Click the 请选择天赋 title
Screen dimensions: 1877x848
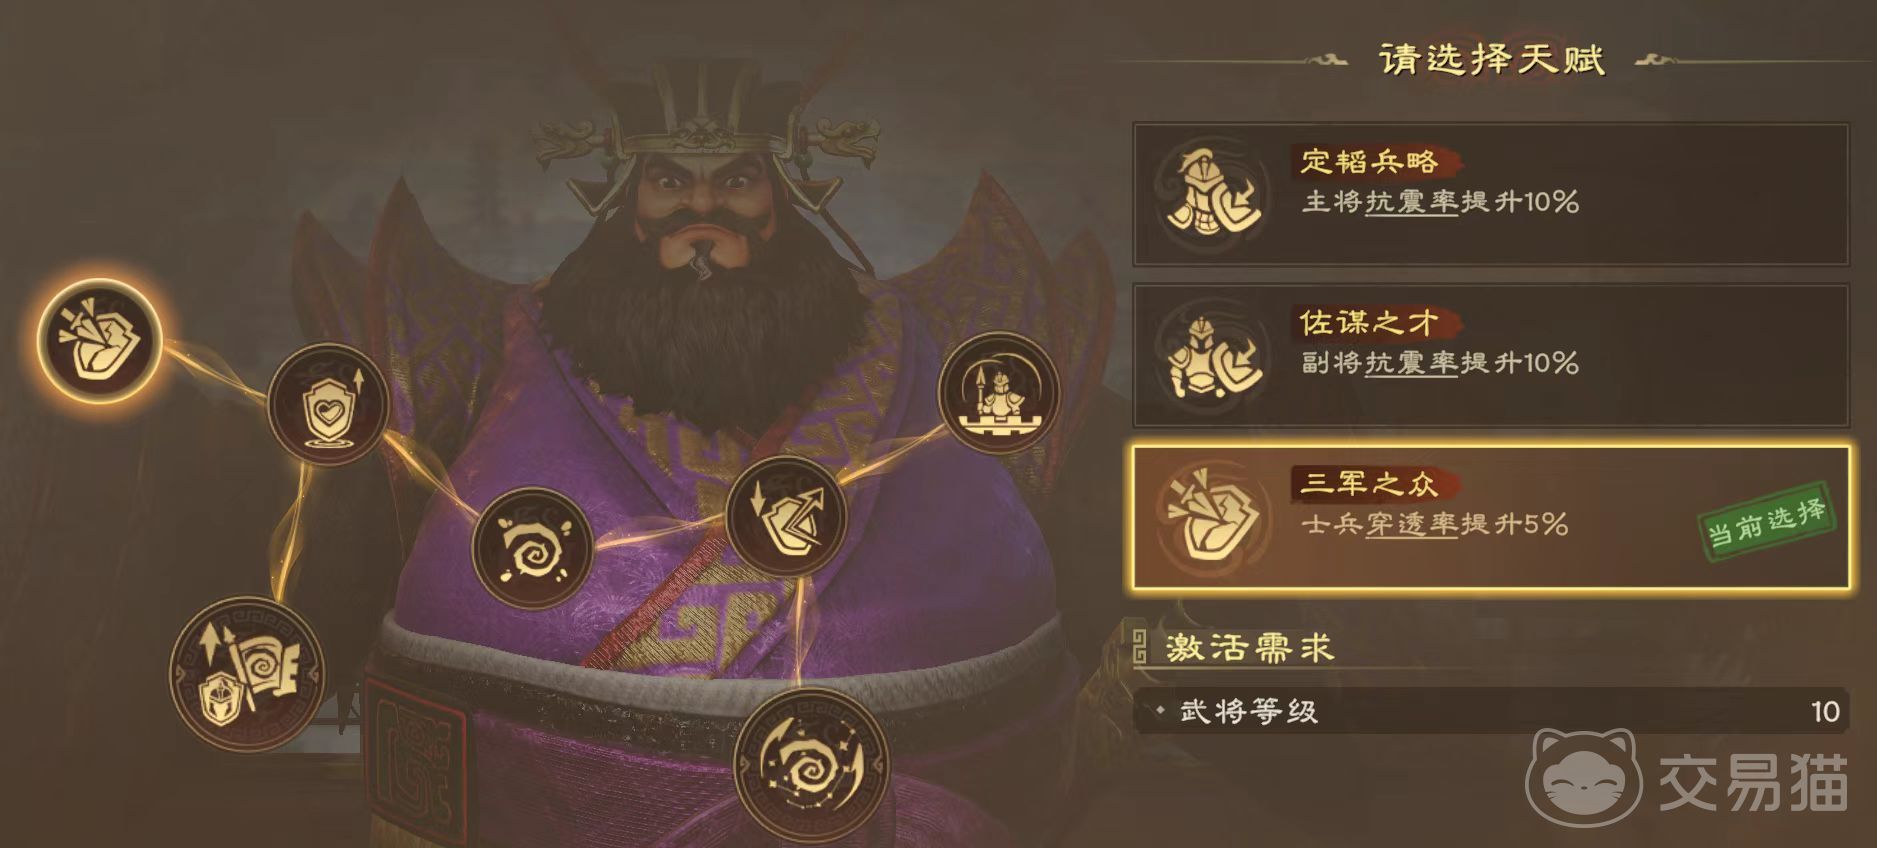[1492, 60]
